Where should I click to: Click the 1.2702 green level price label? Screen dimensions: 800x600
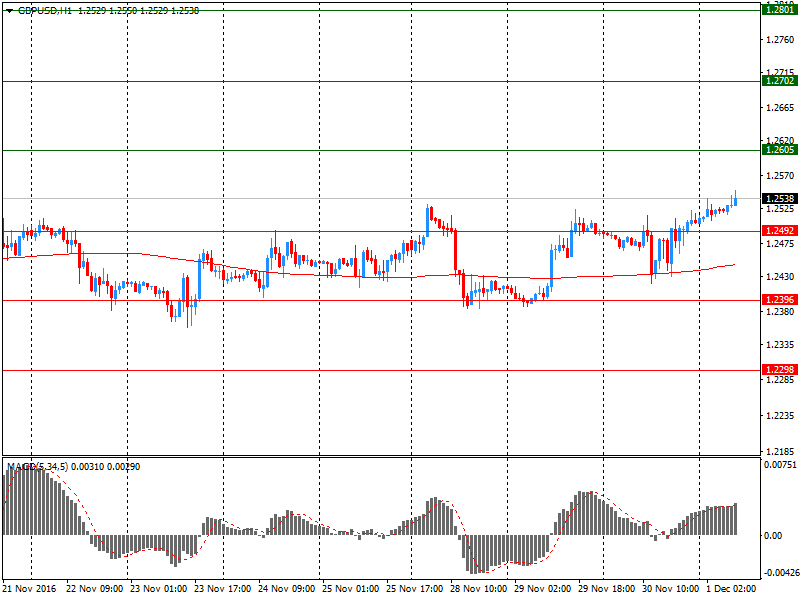[780, 81]
